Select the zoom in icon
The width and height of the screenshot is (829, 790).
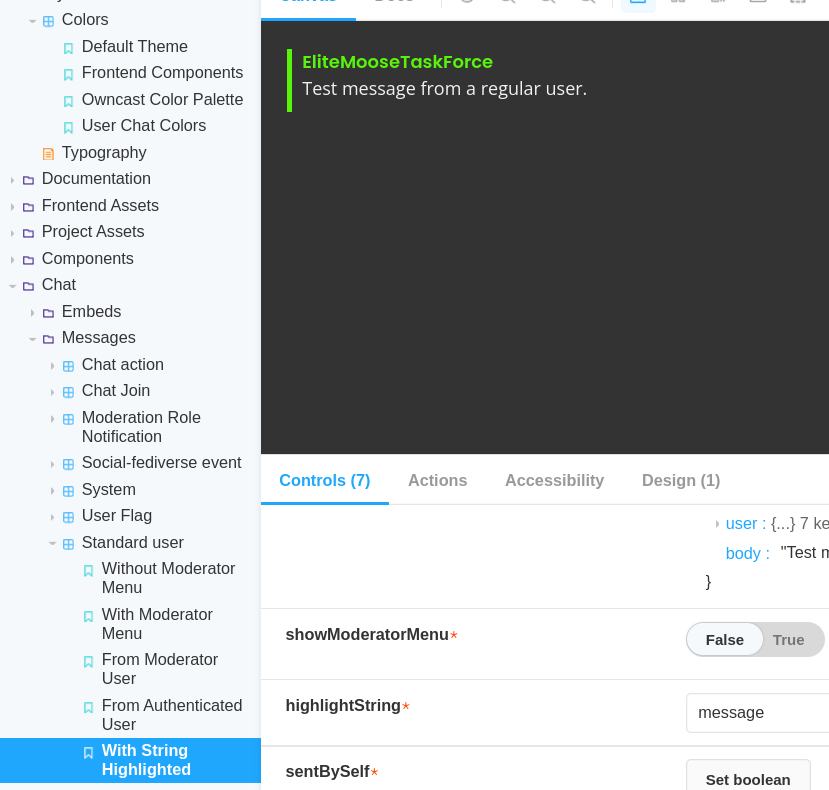pos(507,3)
